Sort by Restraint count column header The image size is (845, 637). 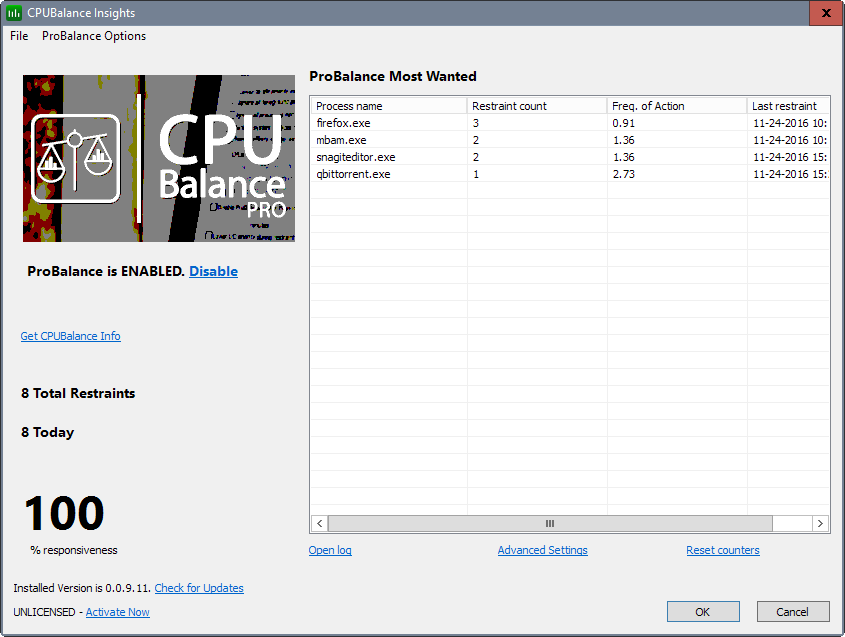point(537,106)
